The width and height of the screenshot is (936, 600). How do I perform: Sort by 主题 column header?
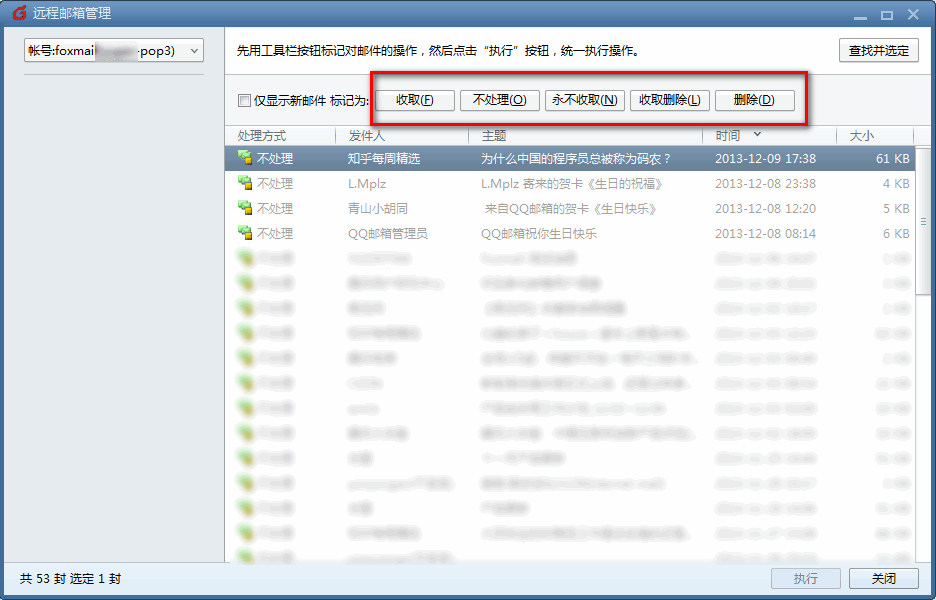(494, 136)
